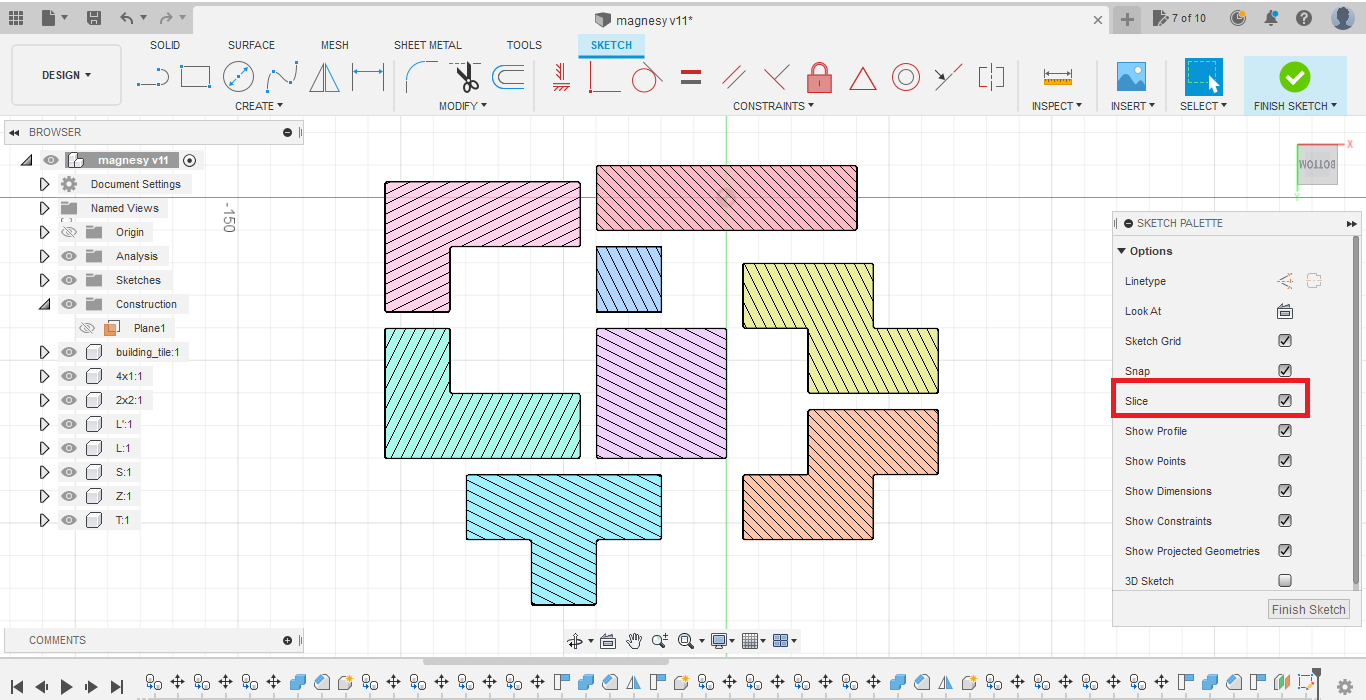Activate the Pan hand tool
1366x700 pixels.
tap(634, 641)
